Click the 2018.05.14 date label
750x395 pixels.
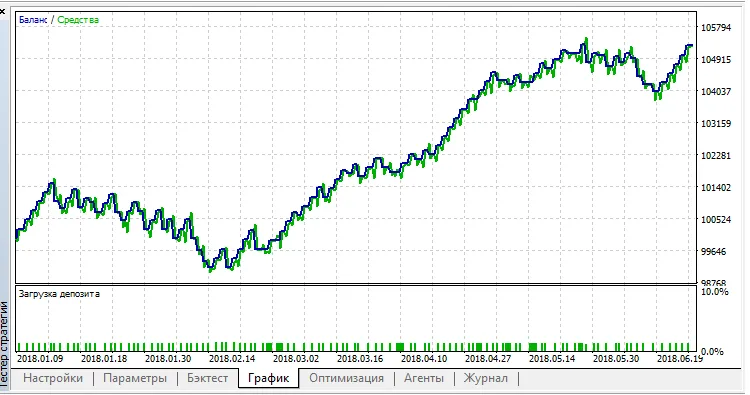click(x=552, y=358)
